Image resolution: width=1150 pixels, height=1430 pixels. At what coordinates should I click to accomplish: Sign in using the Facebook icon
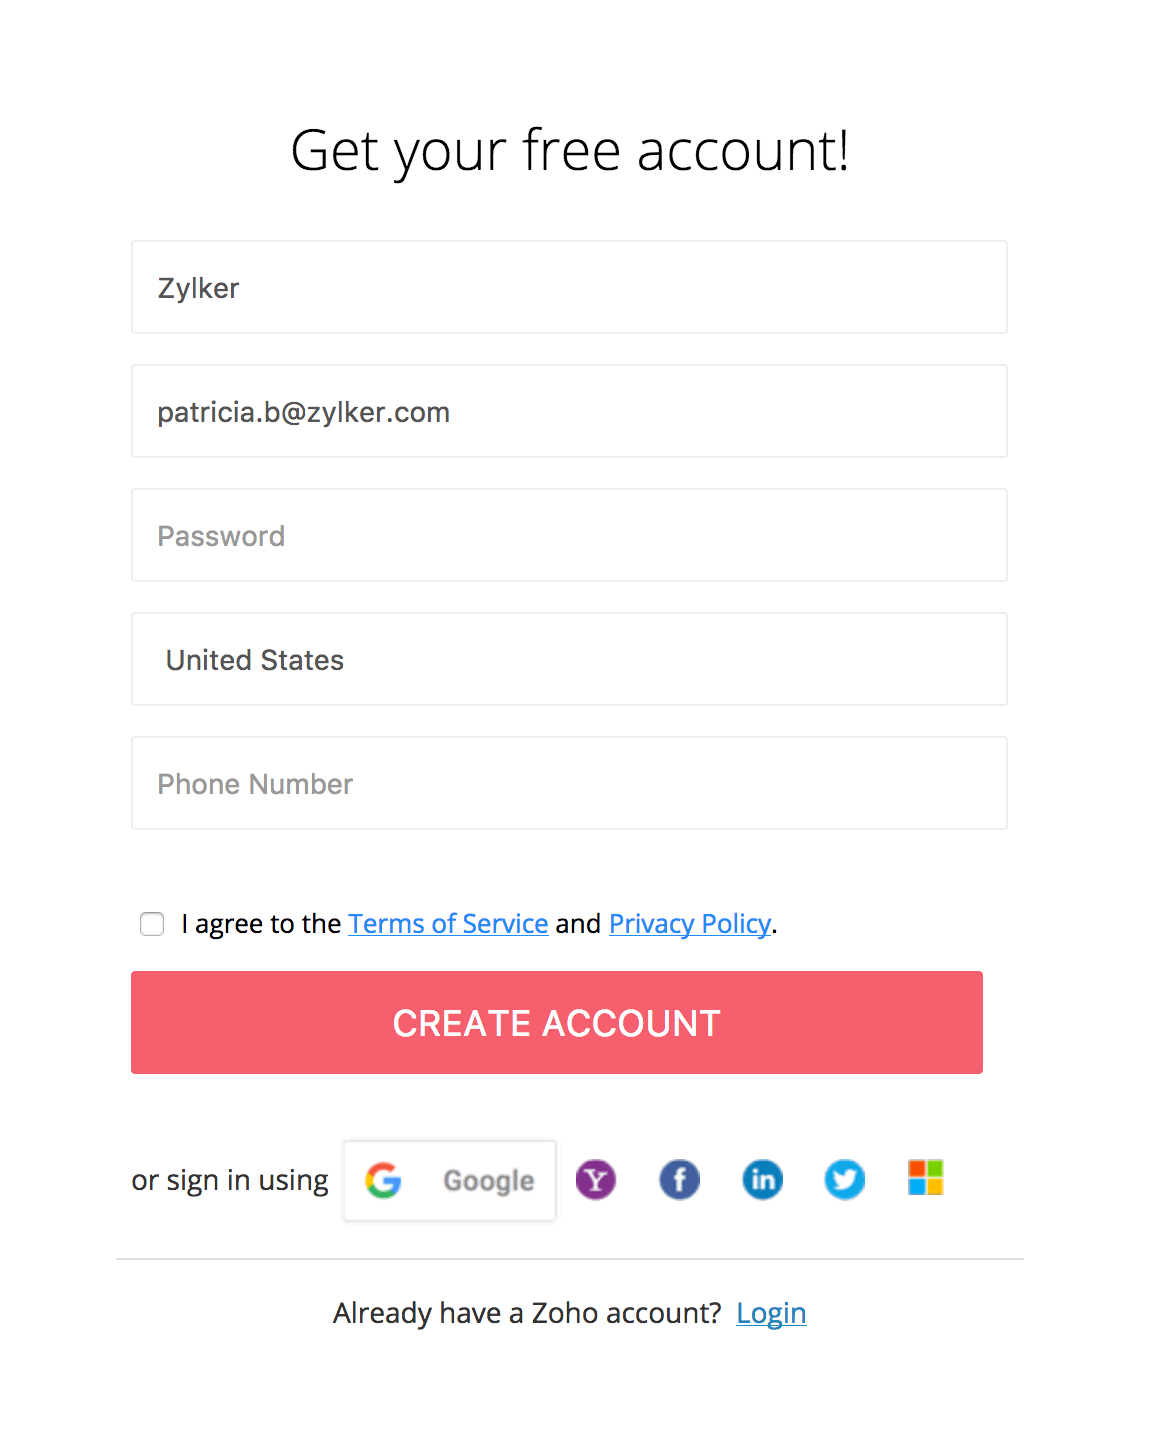click(679, 1180)
